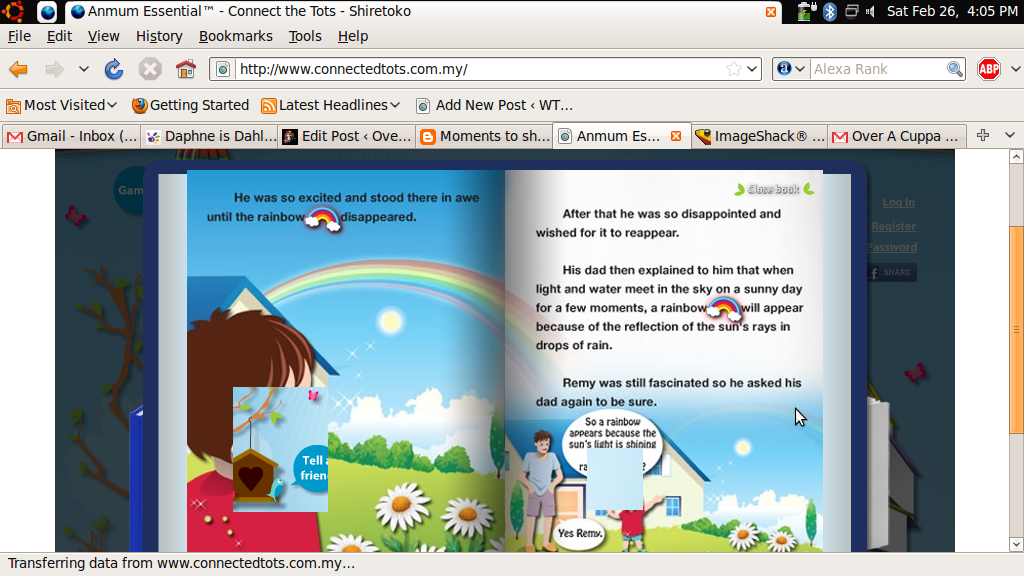Click the clock showing Sat Feb 26

pyautogui.click(x=951, y=11)
